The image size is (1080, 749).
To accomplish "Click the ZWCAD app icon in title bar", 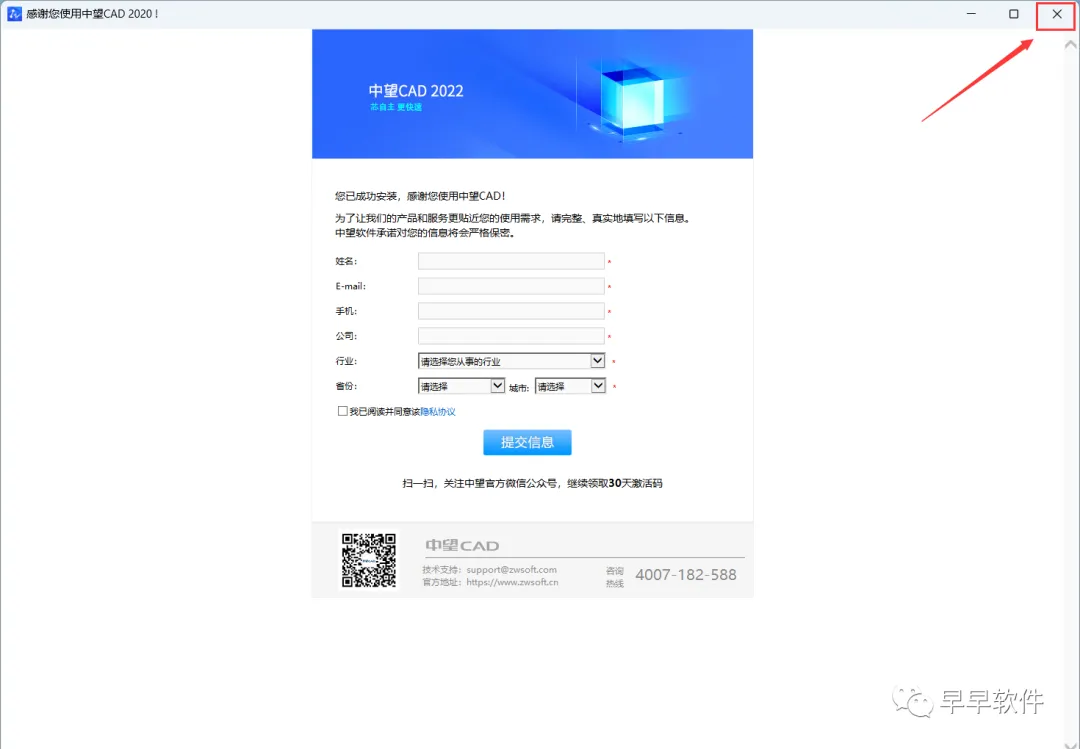I will (14, 13).
